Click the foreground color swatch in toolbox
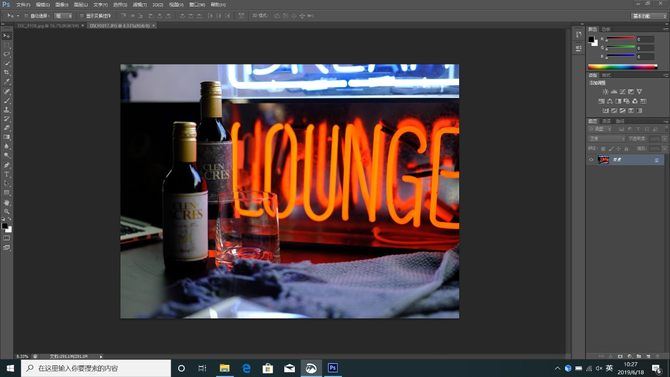670x377 pixels. point(5,225)
